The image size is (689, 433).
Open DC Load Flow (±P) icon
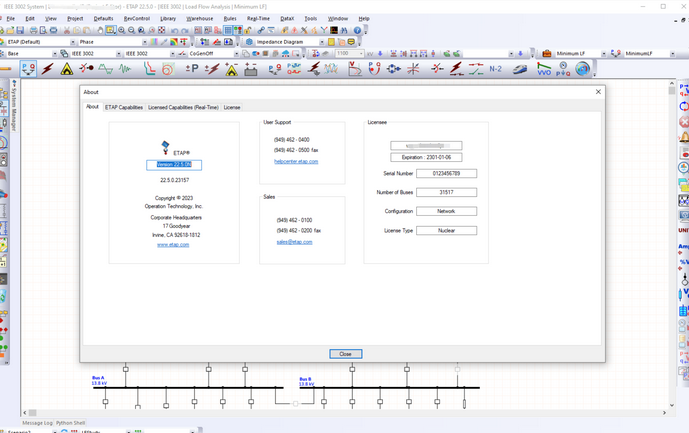coord(192,69)
